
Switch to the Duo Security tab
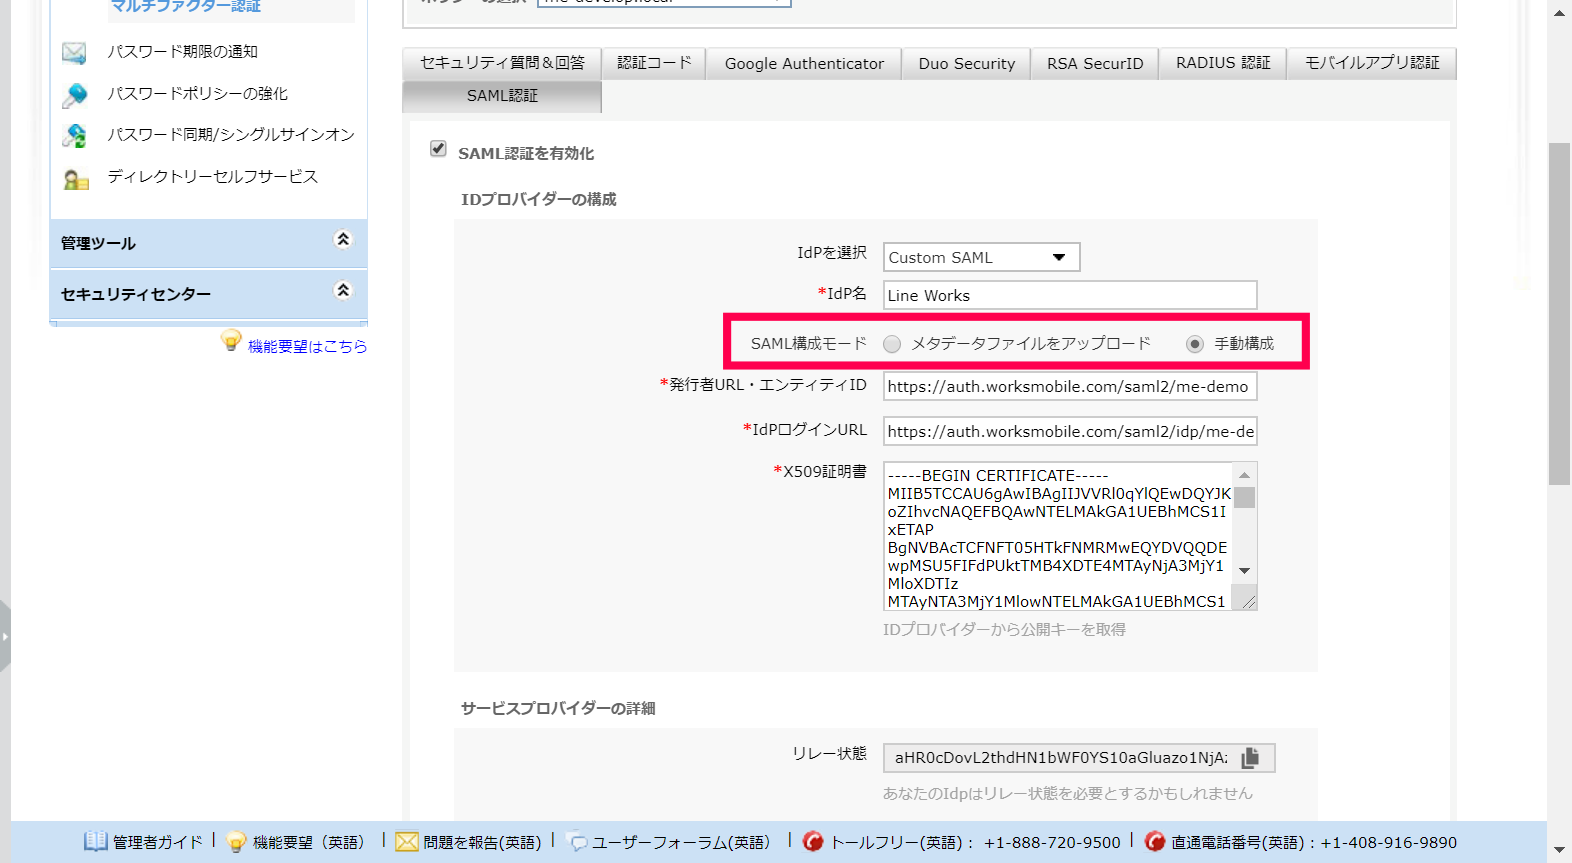point(966,64)
